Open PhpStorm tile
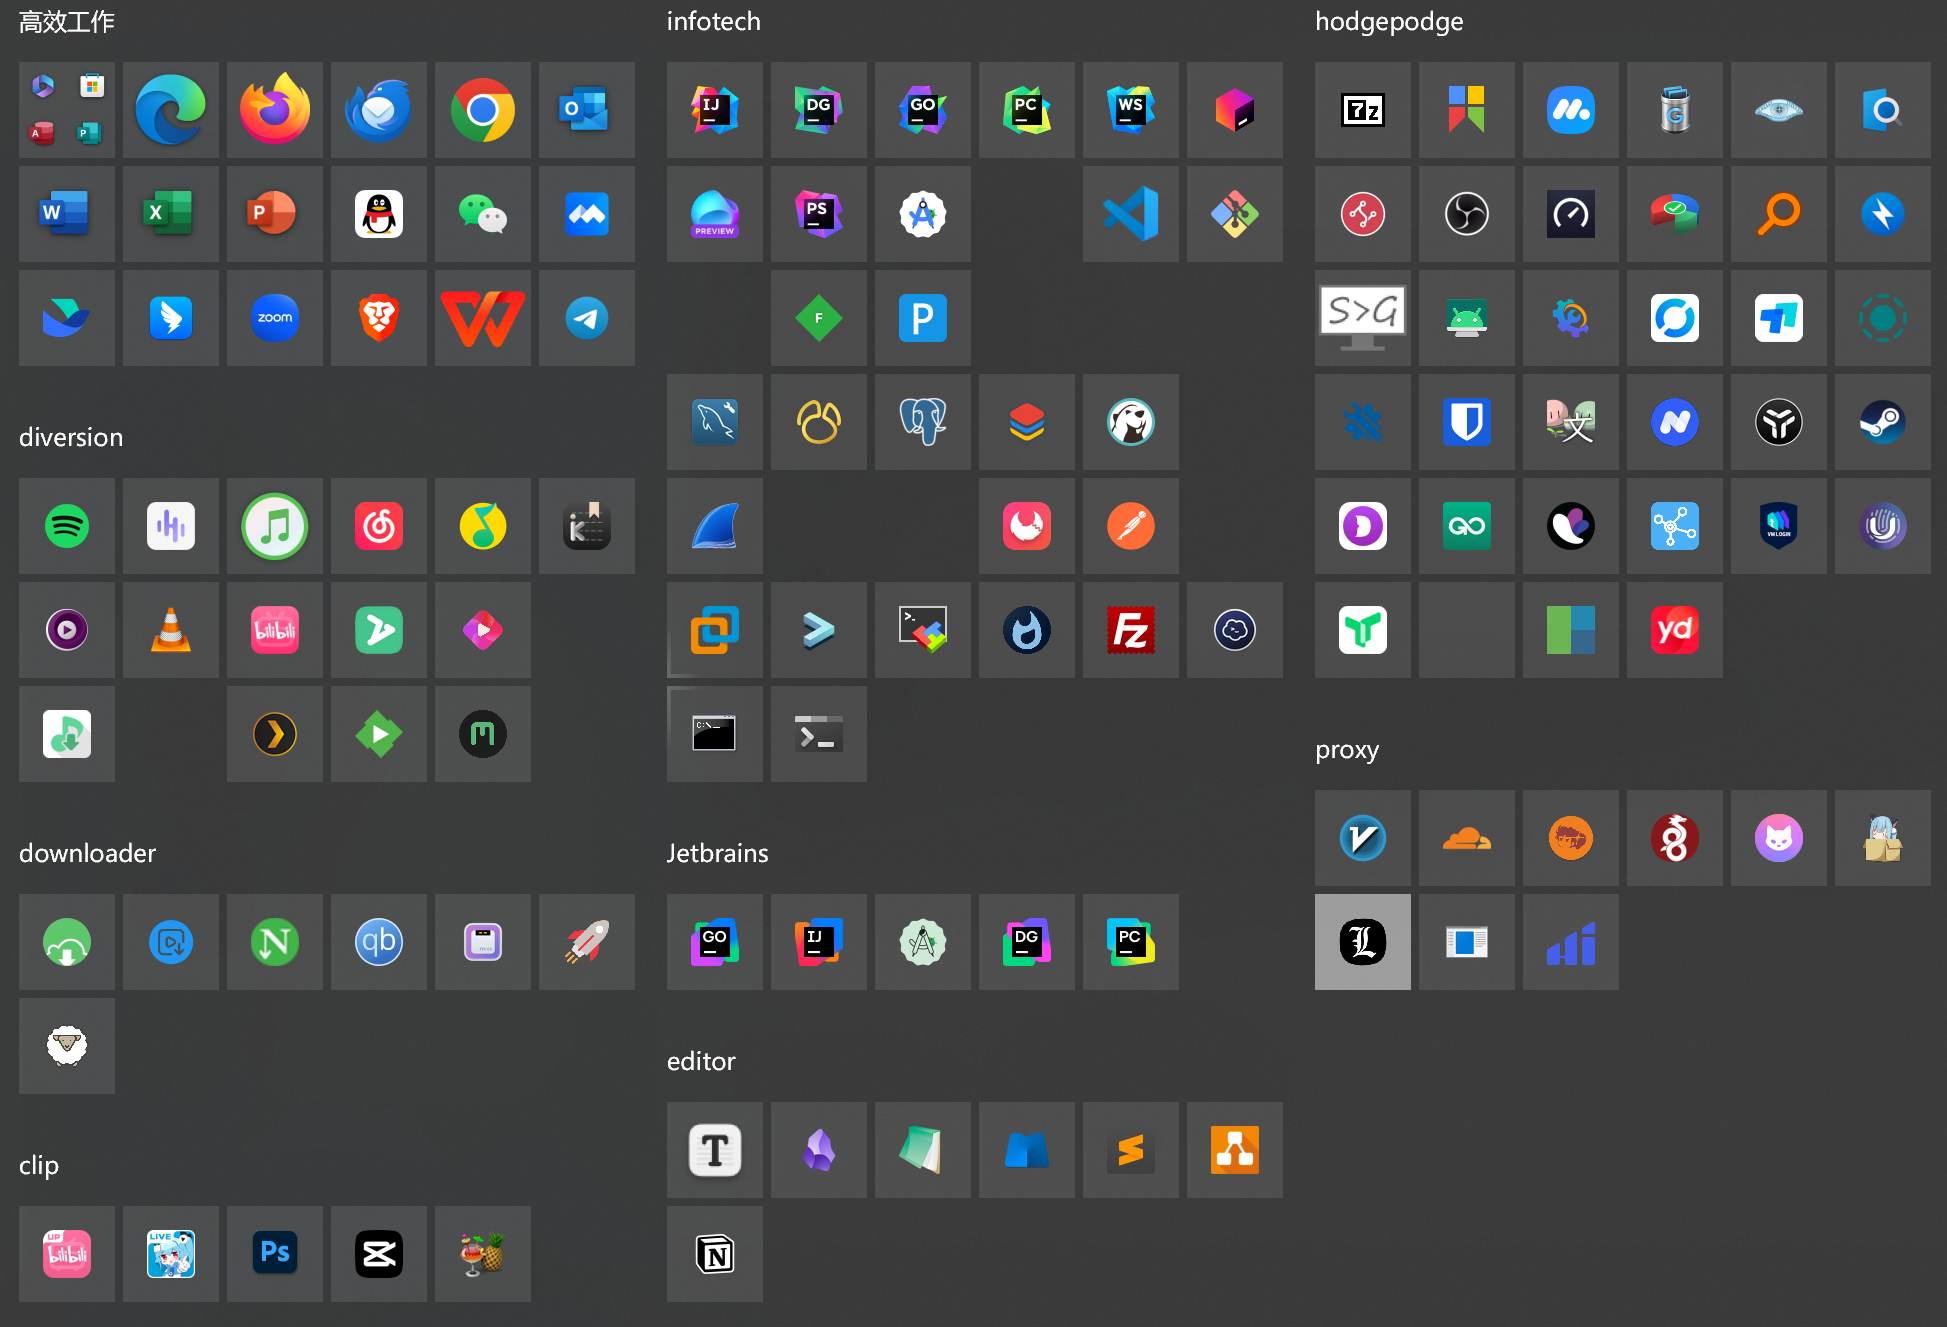The image size is (1947, 1327). point(819,214)
